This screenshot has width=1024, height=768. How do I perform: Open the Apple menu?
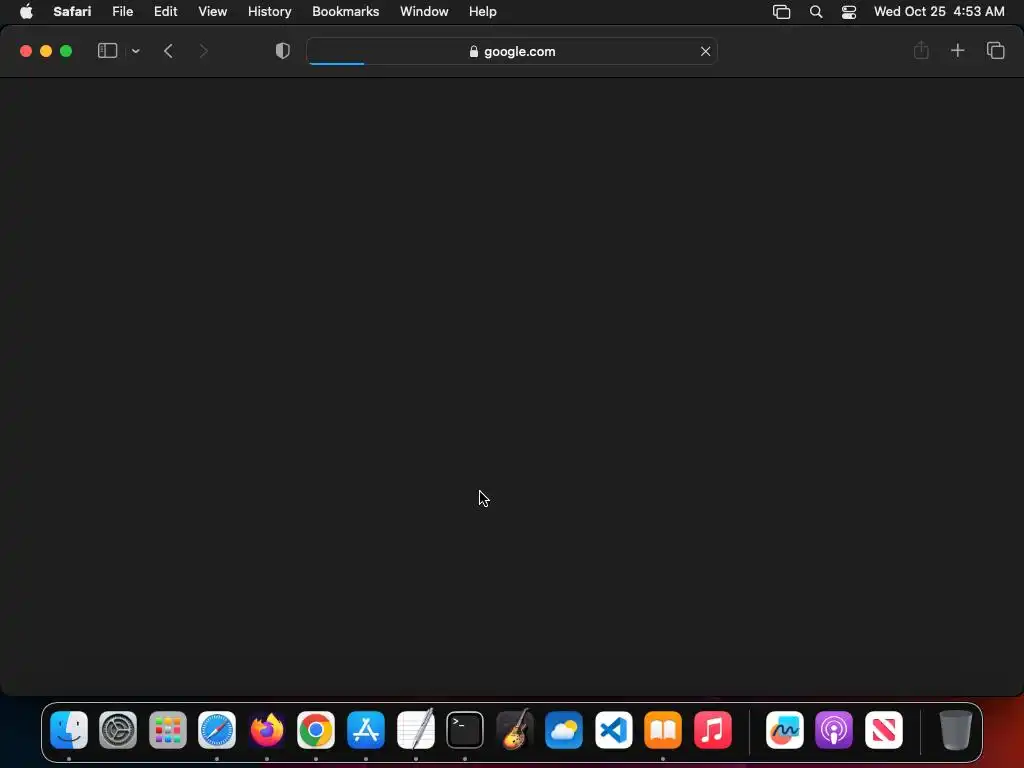[26, 12]
